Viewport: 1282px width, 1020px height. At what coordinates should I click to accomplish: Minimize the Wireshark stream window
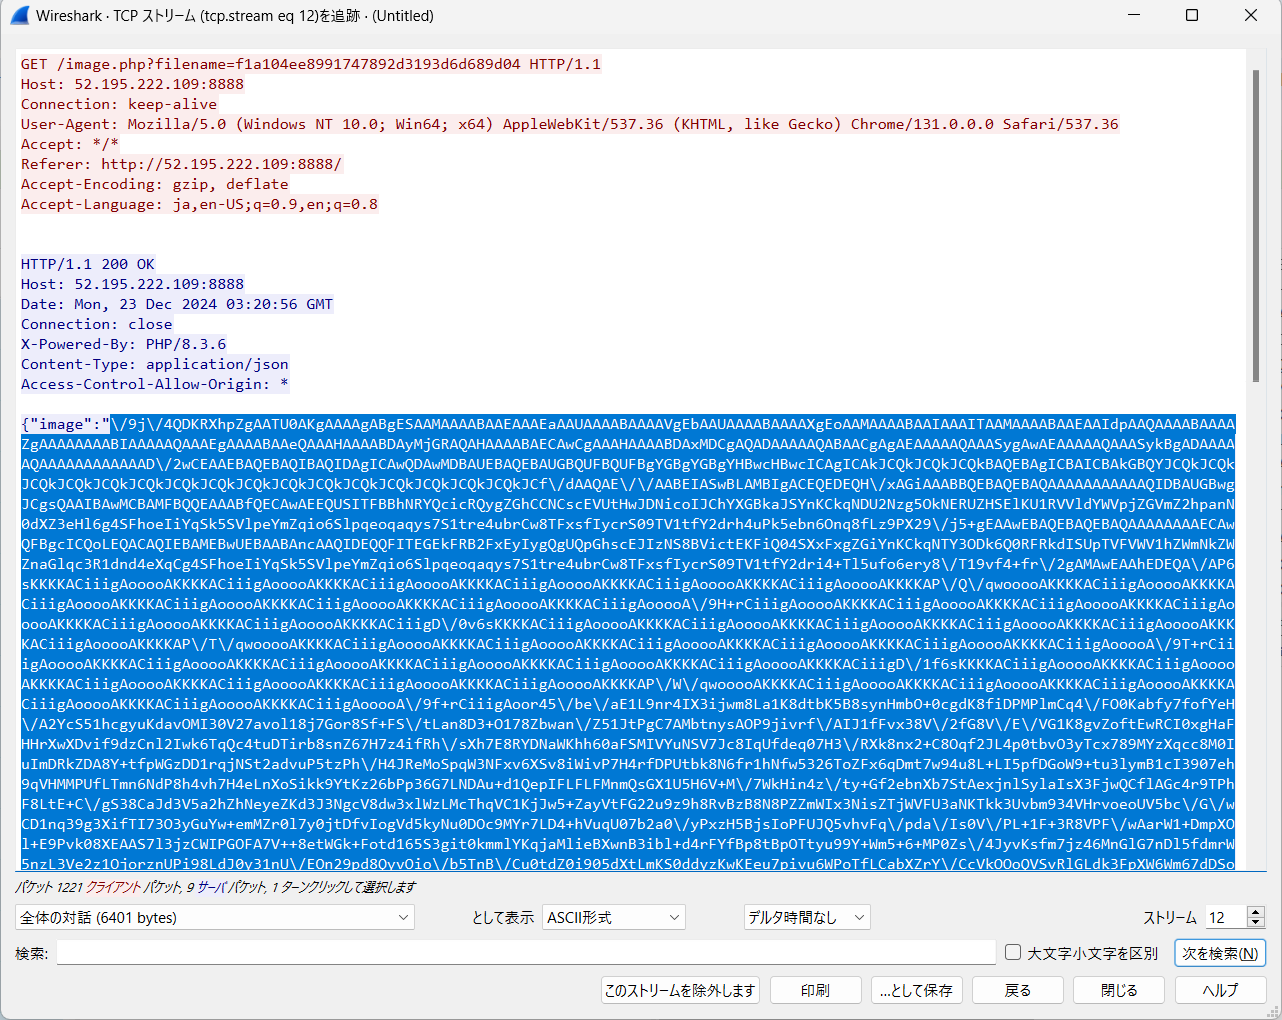[x=1134, y=15]
